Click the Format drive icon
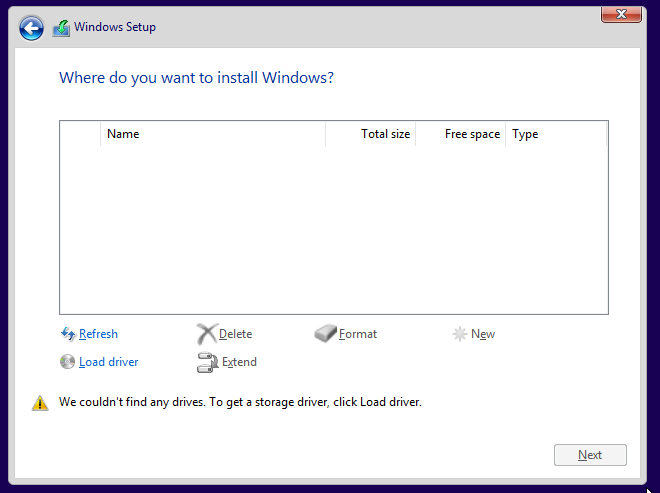Screen dimensions: 660x493 click(326, 334)
